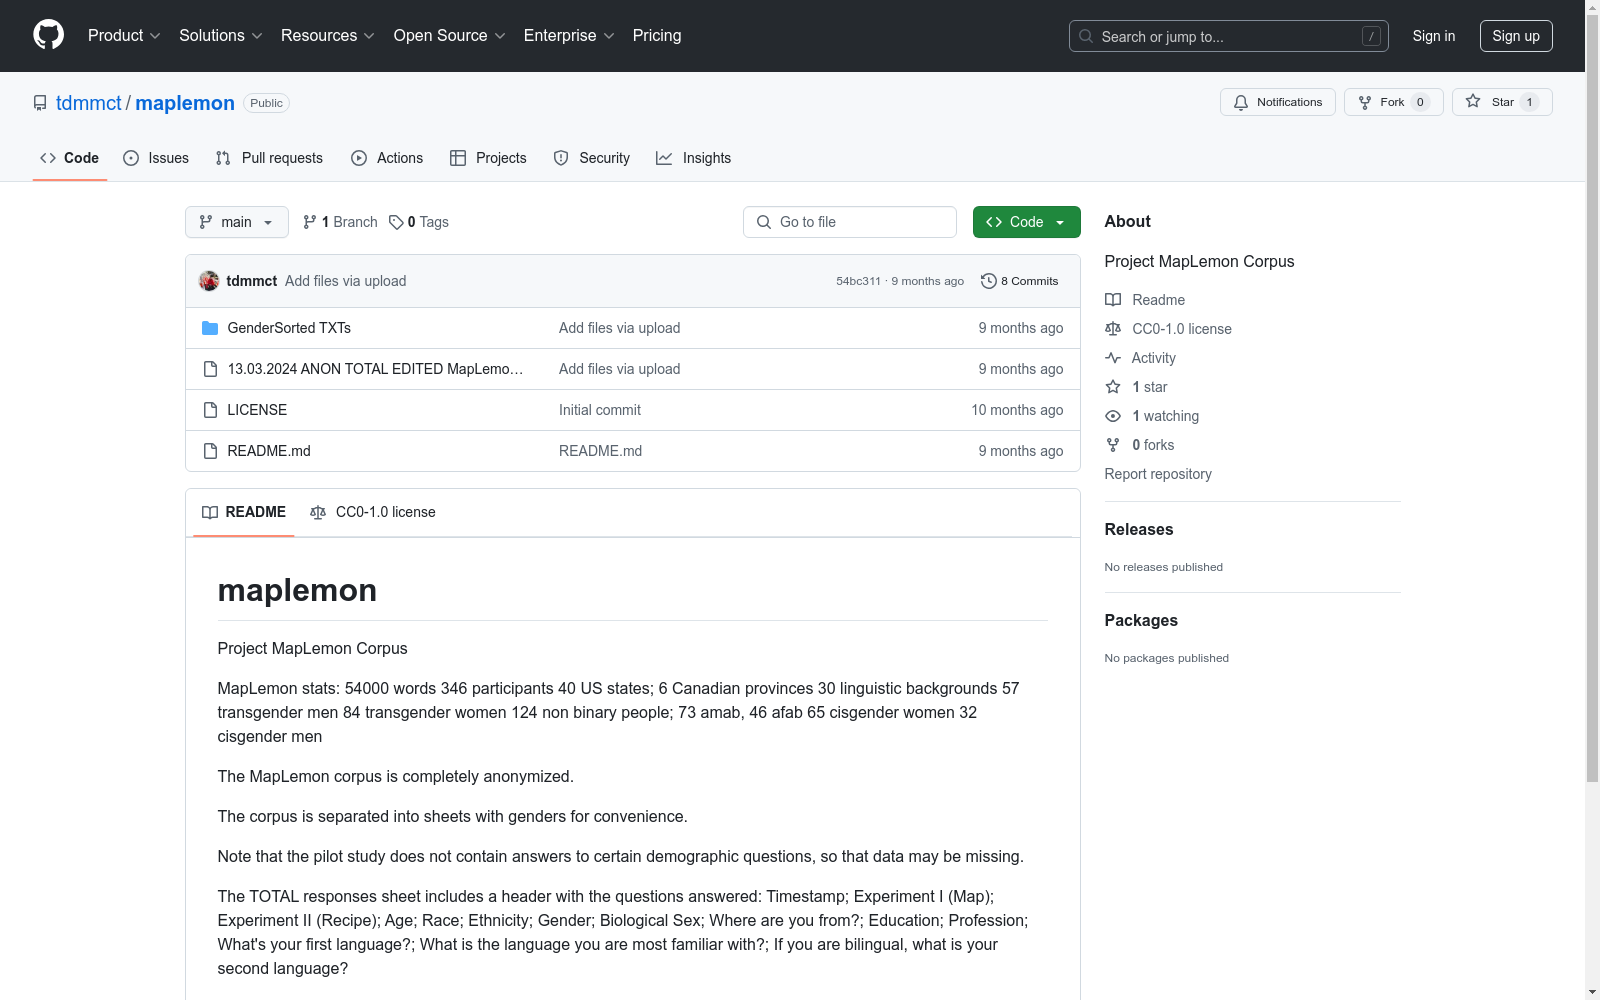Open the tdmmct commit author link

pos(252,281)
